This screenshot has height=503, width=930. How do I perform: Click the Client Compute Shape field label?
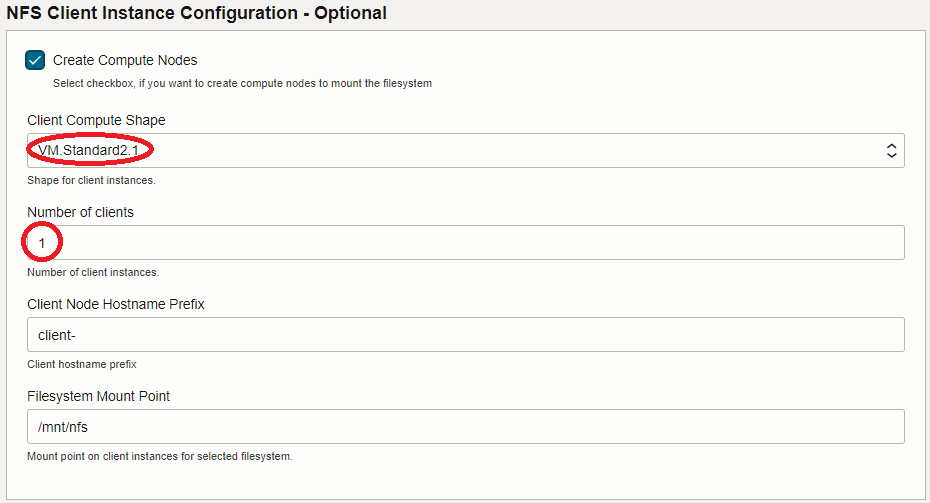pos(96,120)
